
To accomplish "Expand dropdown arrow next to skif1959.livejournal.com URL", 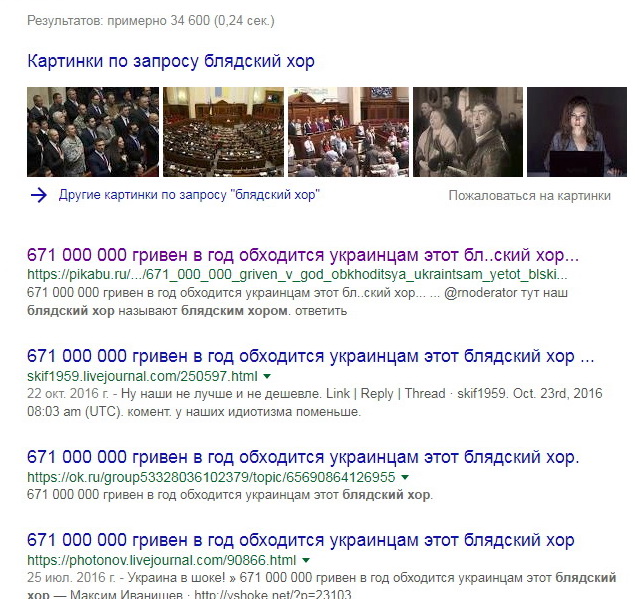I will (267, 376).
